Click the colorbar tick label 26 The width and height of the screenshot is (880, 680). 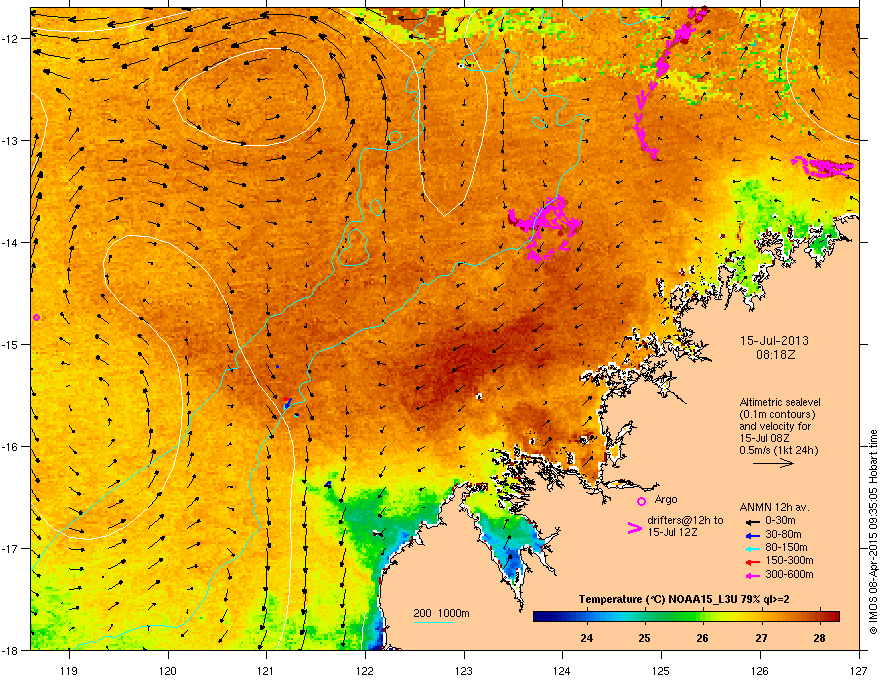click(702, 638)
